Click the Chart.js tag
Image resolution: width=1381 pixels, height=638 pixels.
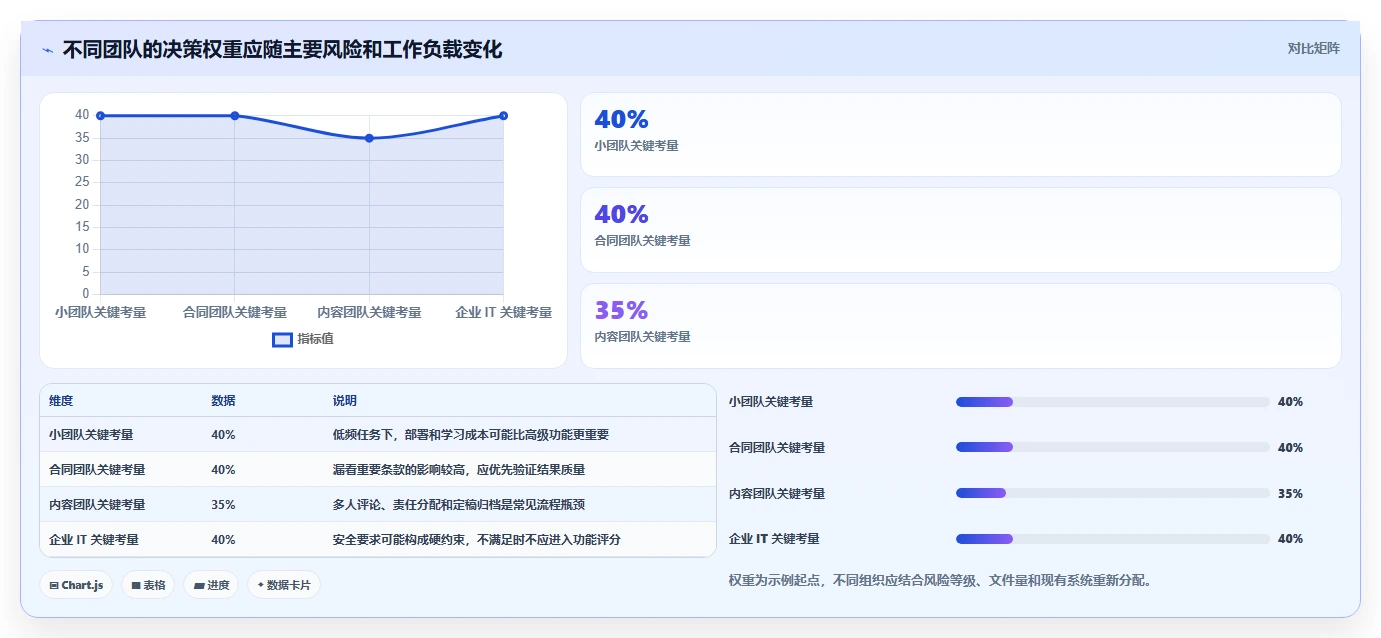pyautogui.click(x=77, y=585)
